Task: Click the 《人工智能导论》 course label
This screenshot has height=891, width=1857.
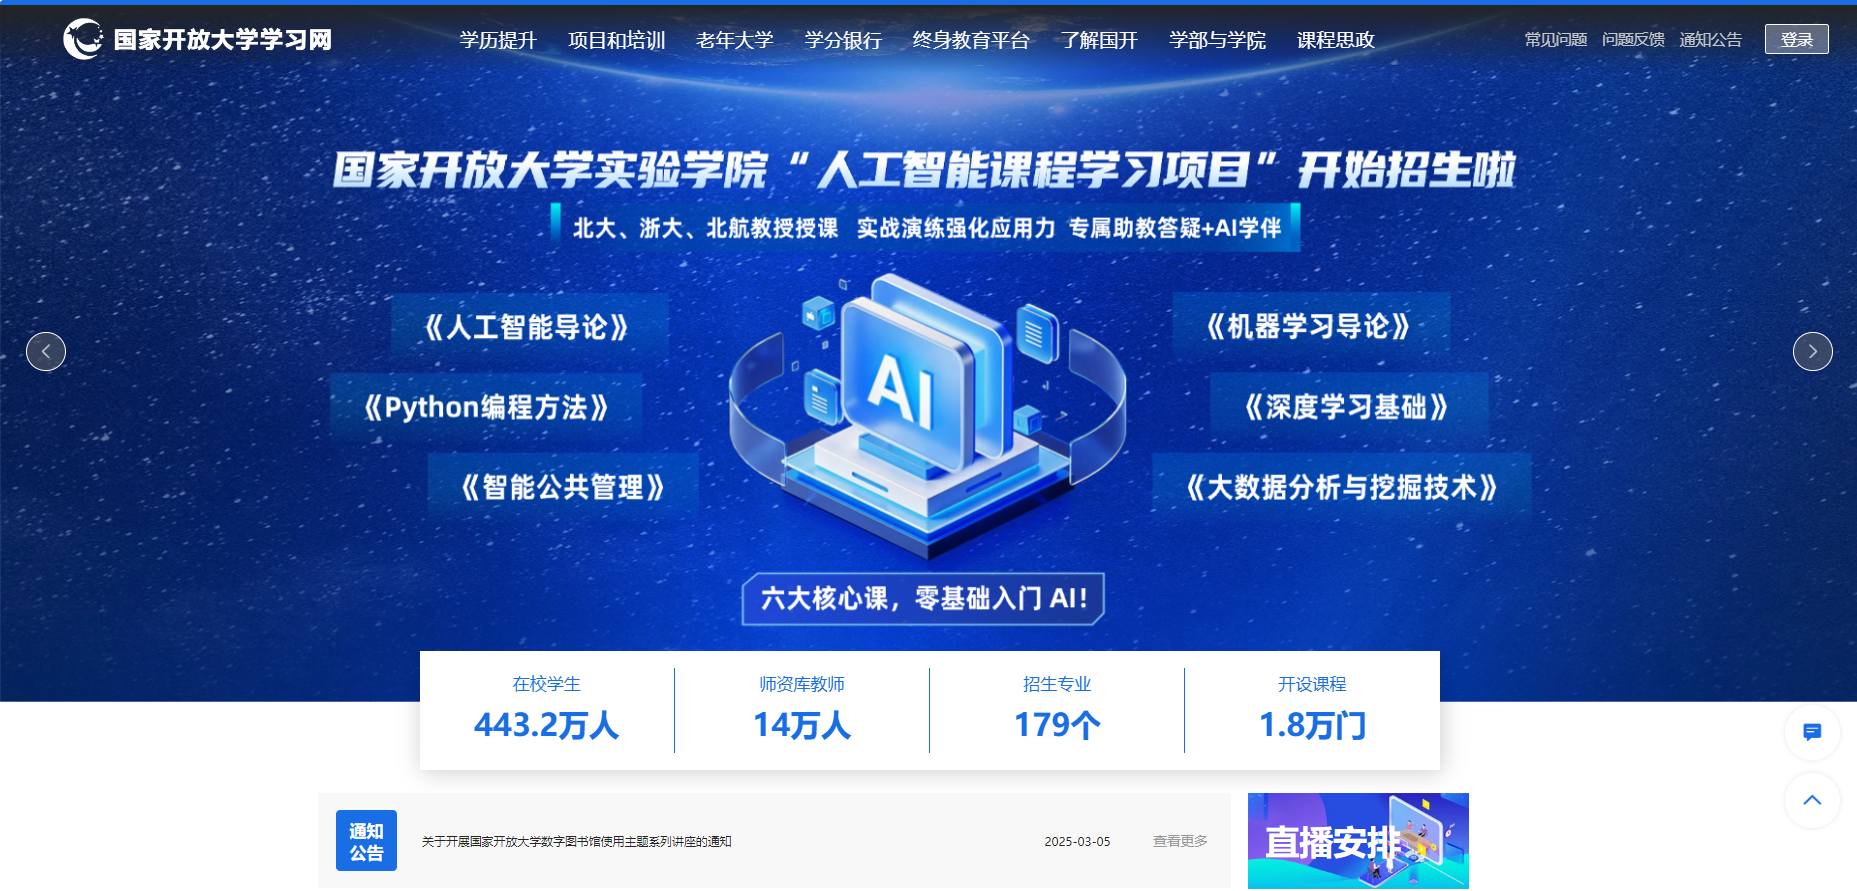Action: [527, 327]
